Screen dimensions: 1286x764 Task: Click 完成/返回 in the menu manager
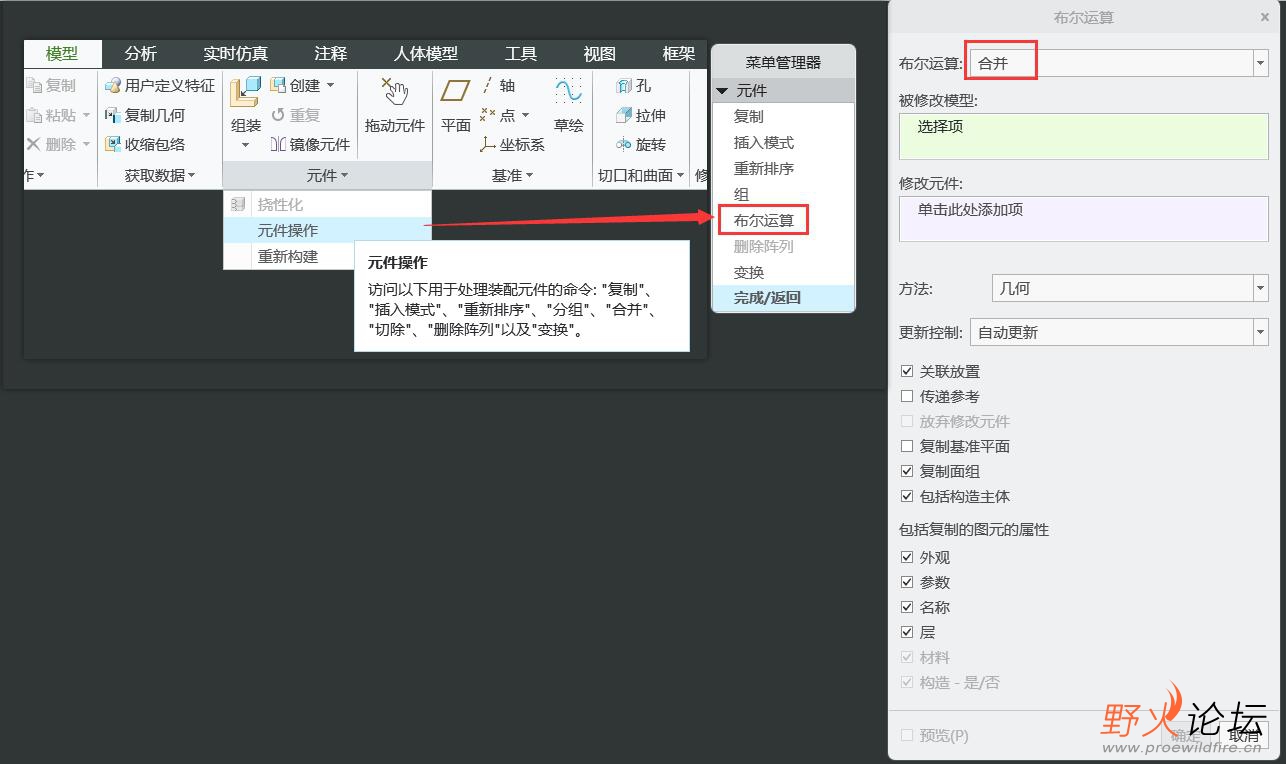point(784,298)
